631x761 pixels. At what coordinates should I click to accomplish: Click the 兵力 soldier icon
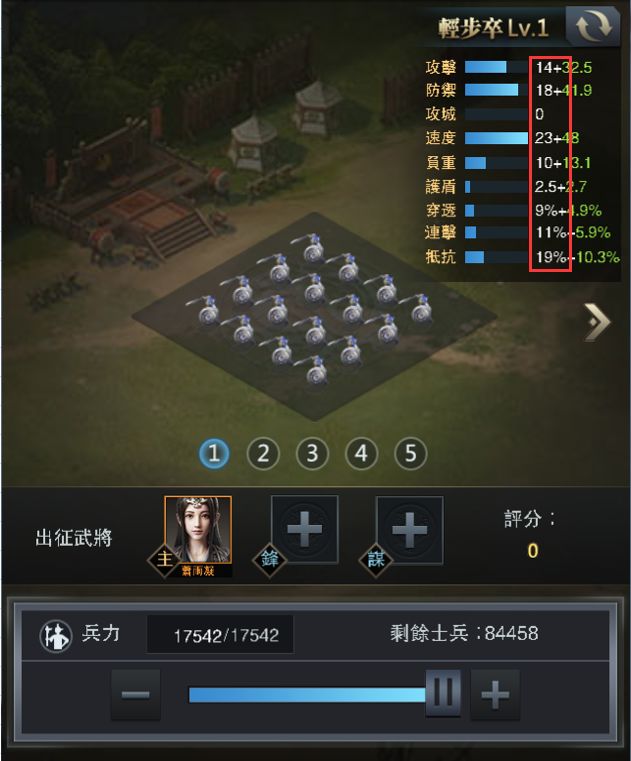pyautogui.click(x=56, y=635)
